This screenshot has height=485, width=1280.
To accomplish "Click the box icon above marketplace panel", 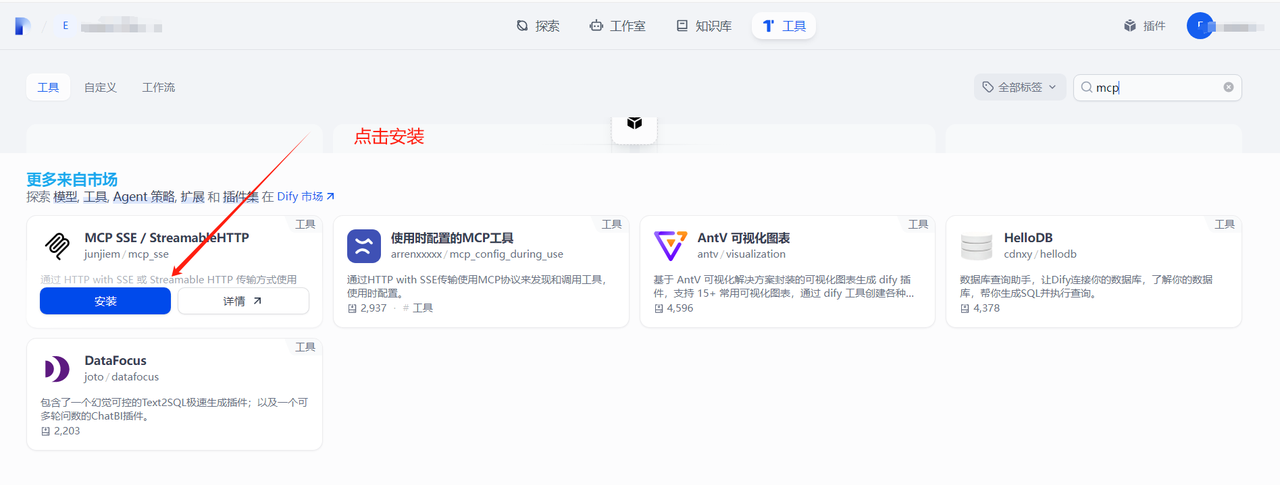I will tap(634, 123).
